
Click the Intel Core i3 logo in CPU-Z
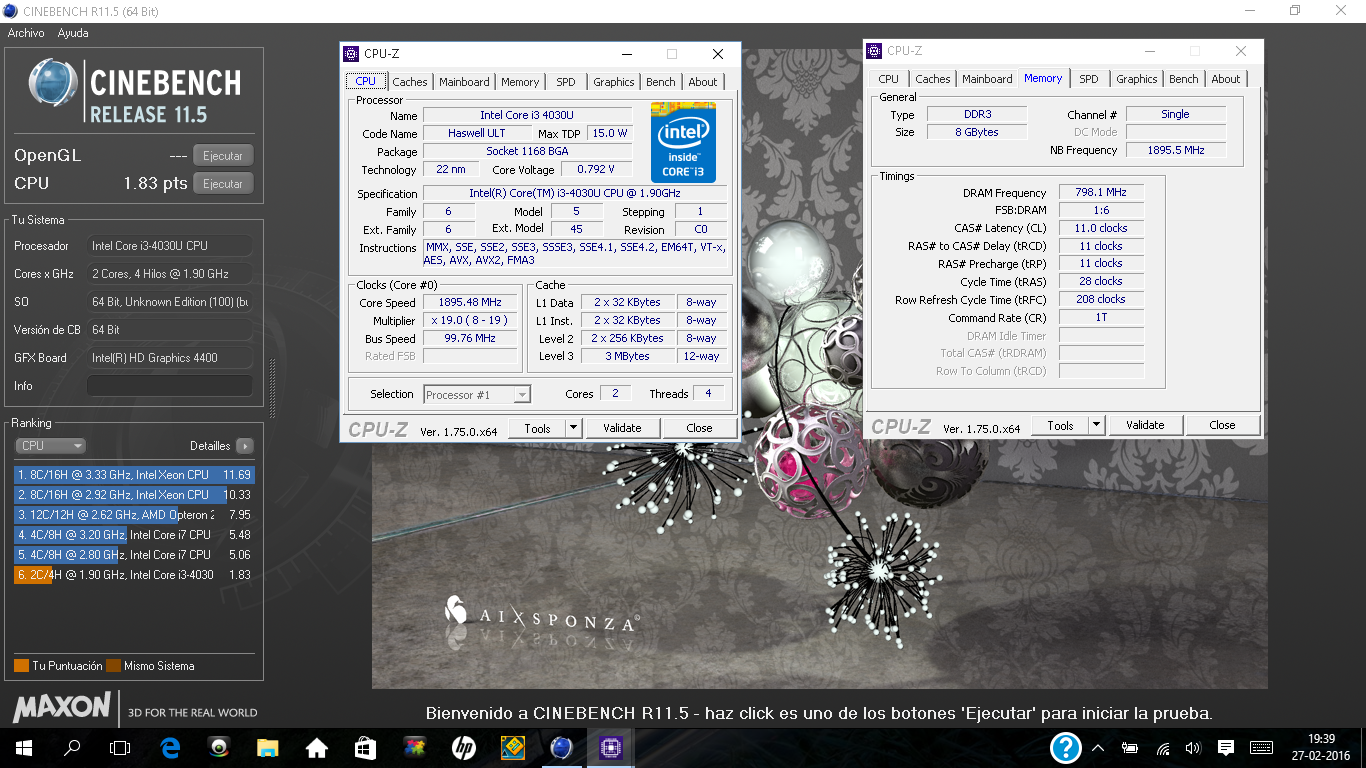[684, 141]
